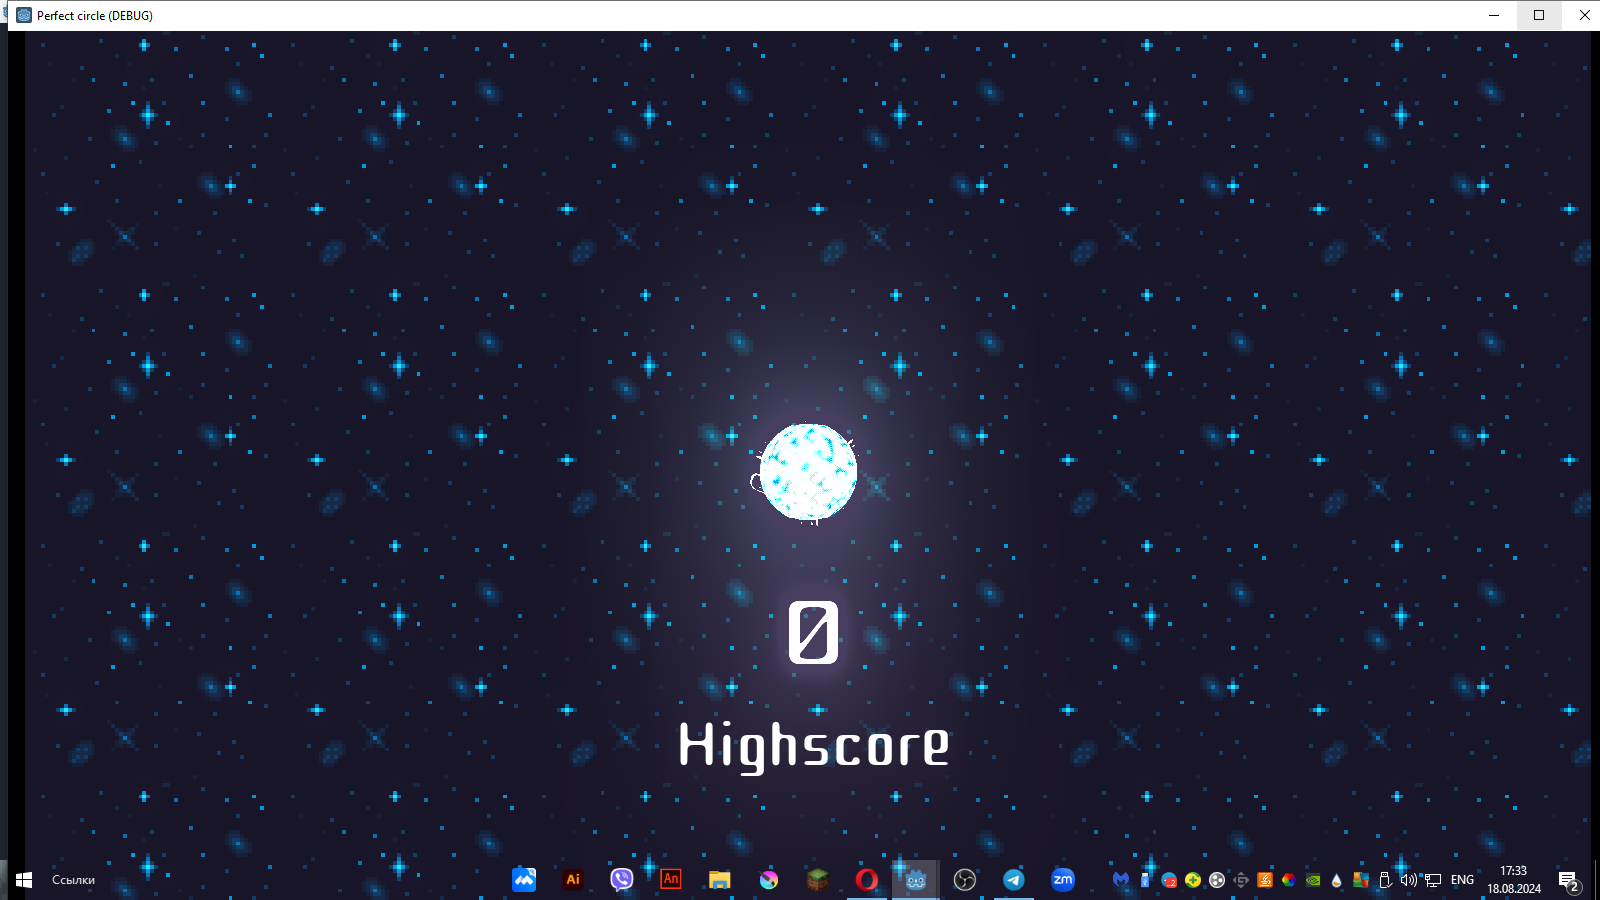Click the Perfect circle (DEBUG) window title
The height and width of the screenshot is (900, 1600).
coord(95,16)
